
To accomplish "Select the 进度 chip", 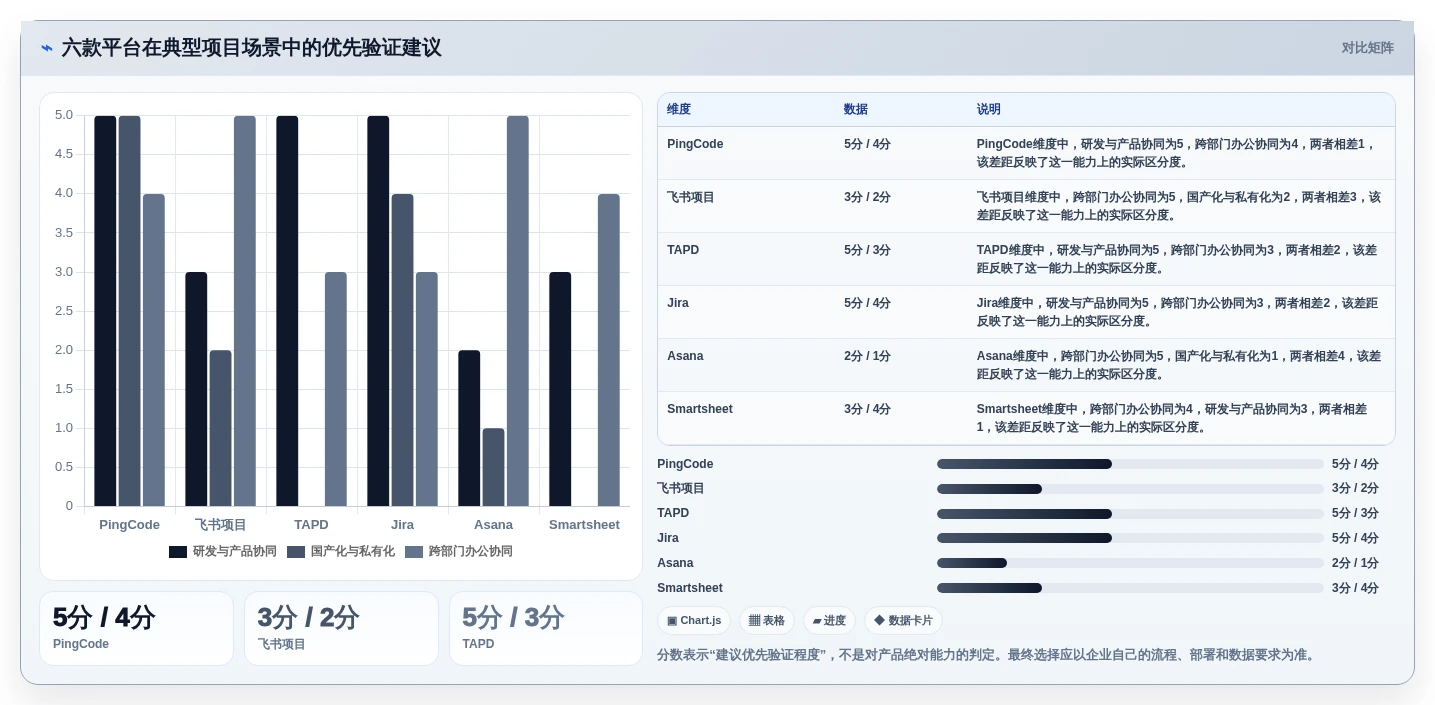I will 829,620.
